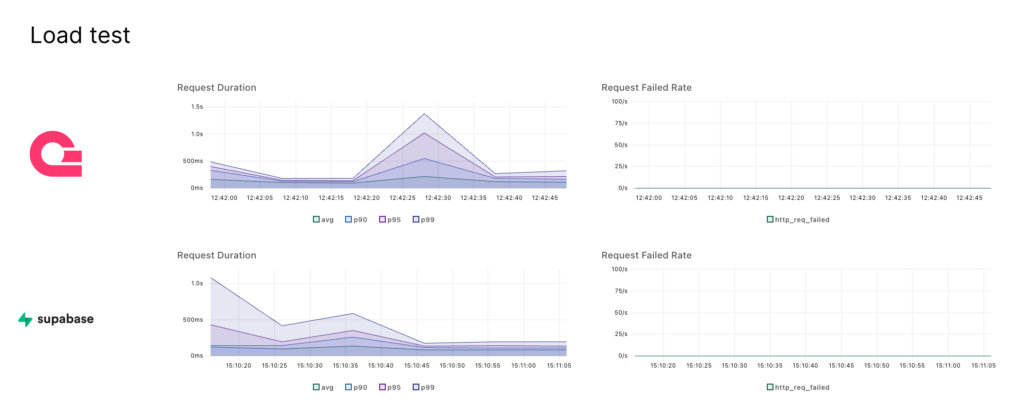Click the p99 peak in Appwrite duration chart
This screenshot has width=1024, height=403.
coord(425,114)
